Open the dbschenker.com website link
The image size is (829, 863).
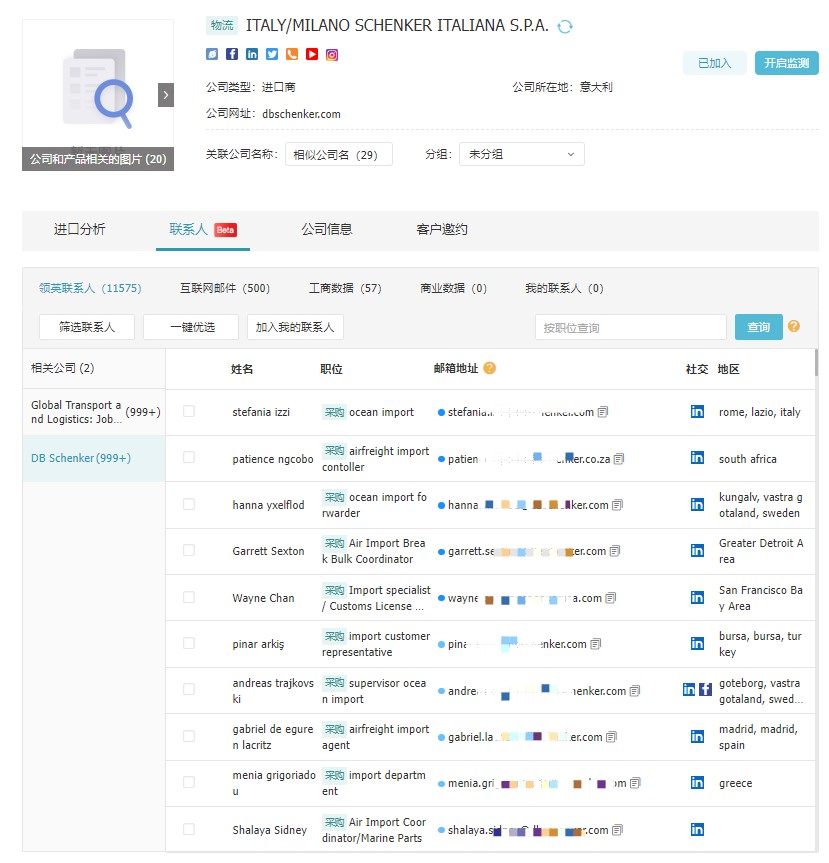(301, 114)
